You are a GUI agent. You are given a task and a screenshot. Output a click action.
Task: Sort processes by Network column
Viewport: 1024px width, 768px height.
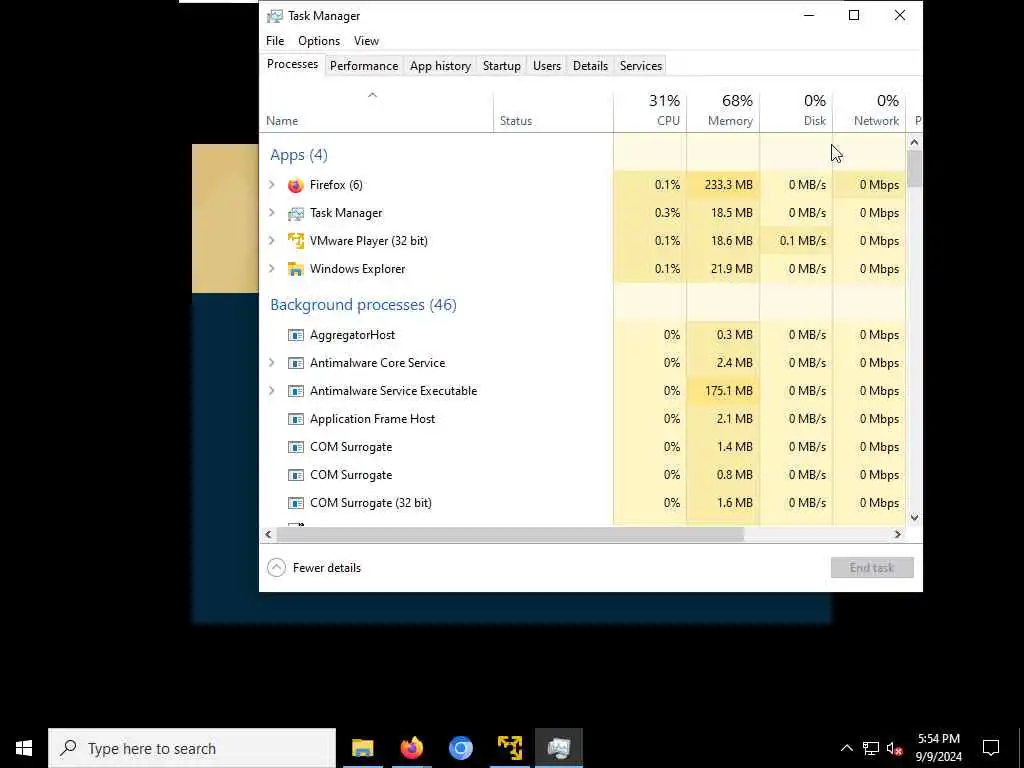pyautogui.click(x=869, y=111)
